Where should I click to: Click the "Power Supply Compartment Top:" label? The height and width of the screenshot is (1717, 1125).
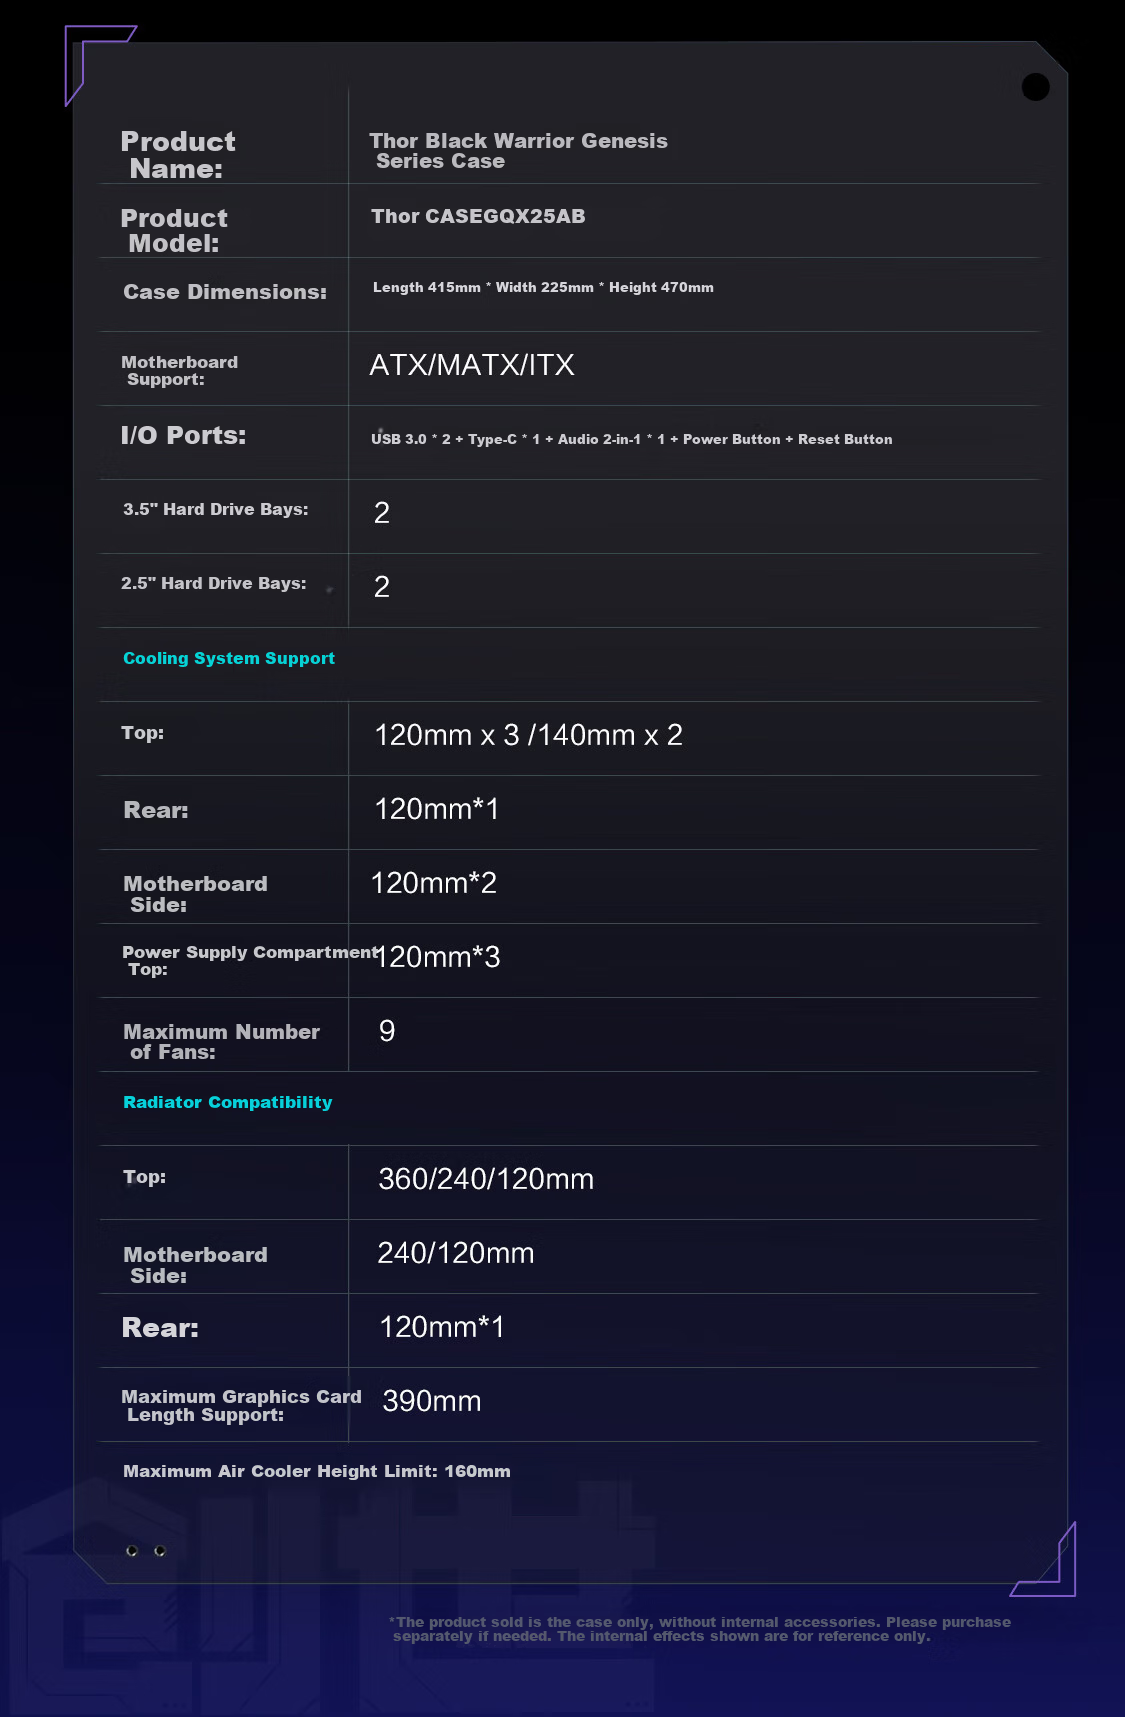(x=250, y=960)
